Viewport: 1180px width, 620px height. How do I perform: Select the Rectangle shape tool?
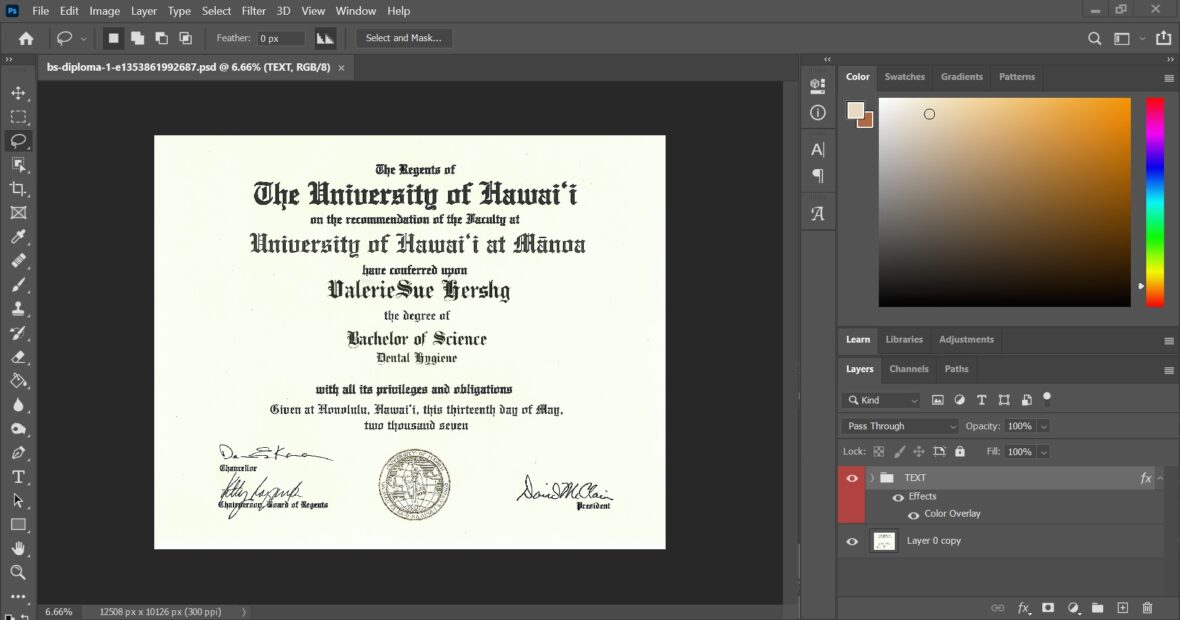(x=18, y=524)
